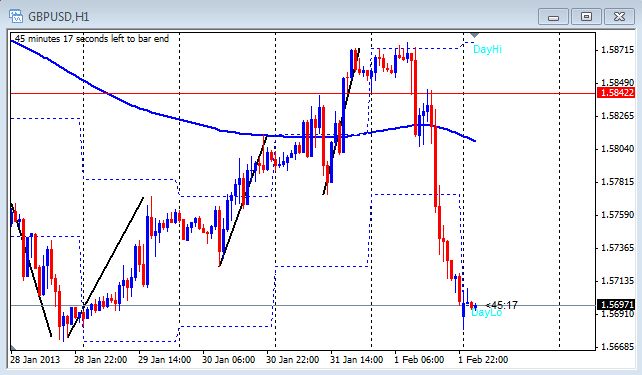Click the 1.57135 price scale value

[x=617, y=281]
